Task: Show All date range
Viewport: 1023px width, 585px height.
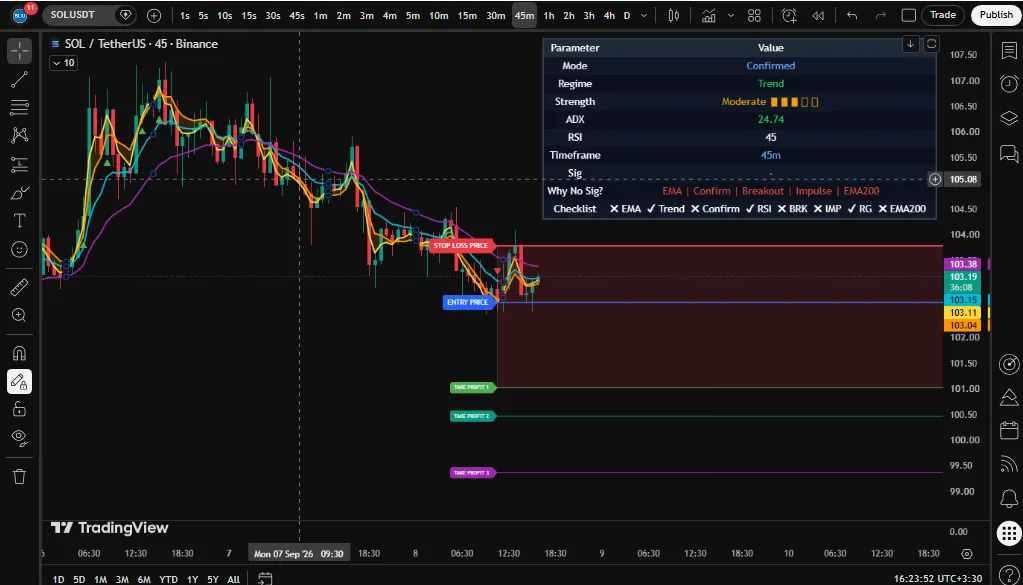Action: click(x=234, y=579)
